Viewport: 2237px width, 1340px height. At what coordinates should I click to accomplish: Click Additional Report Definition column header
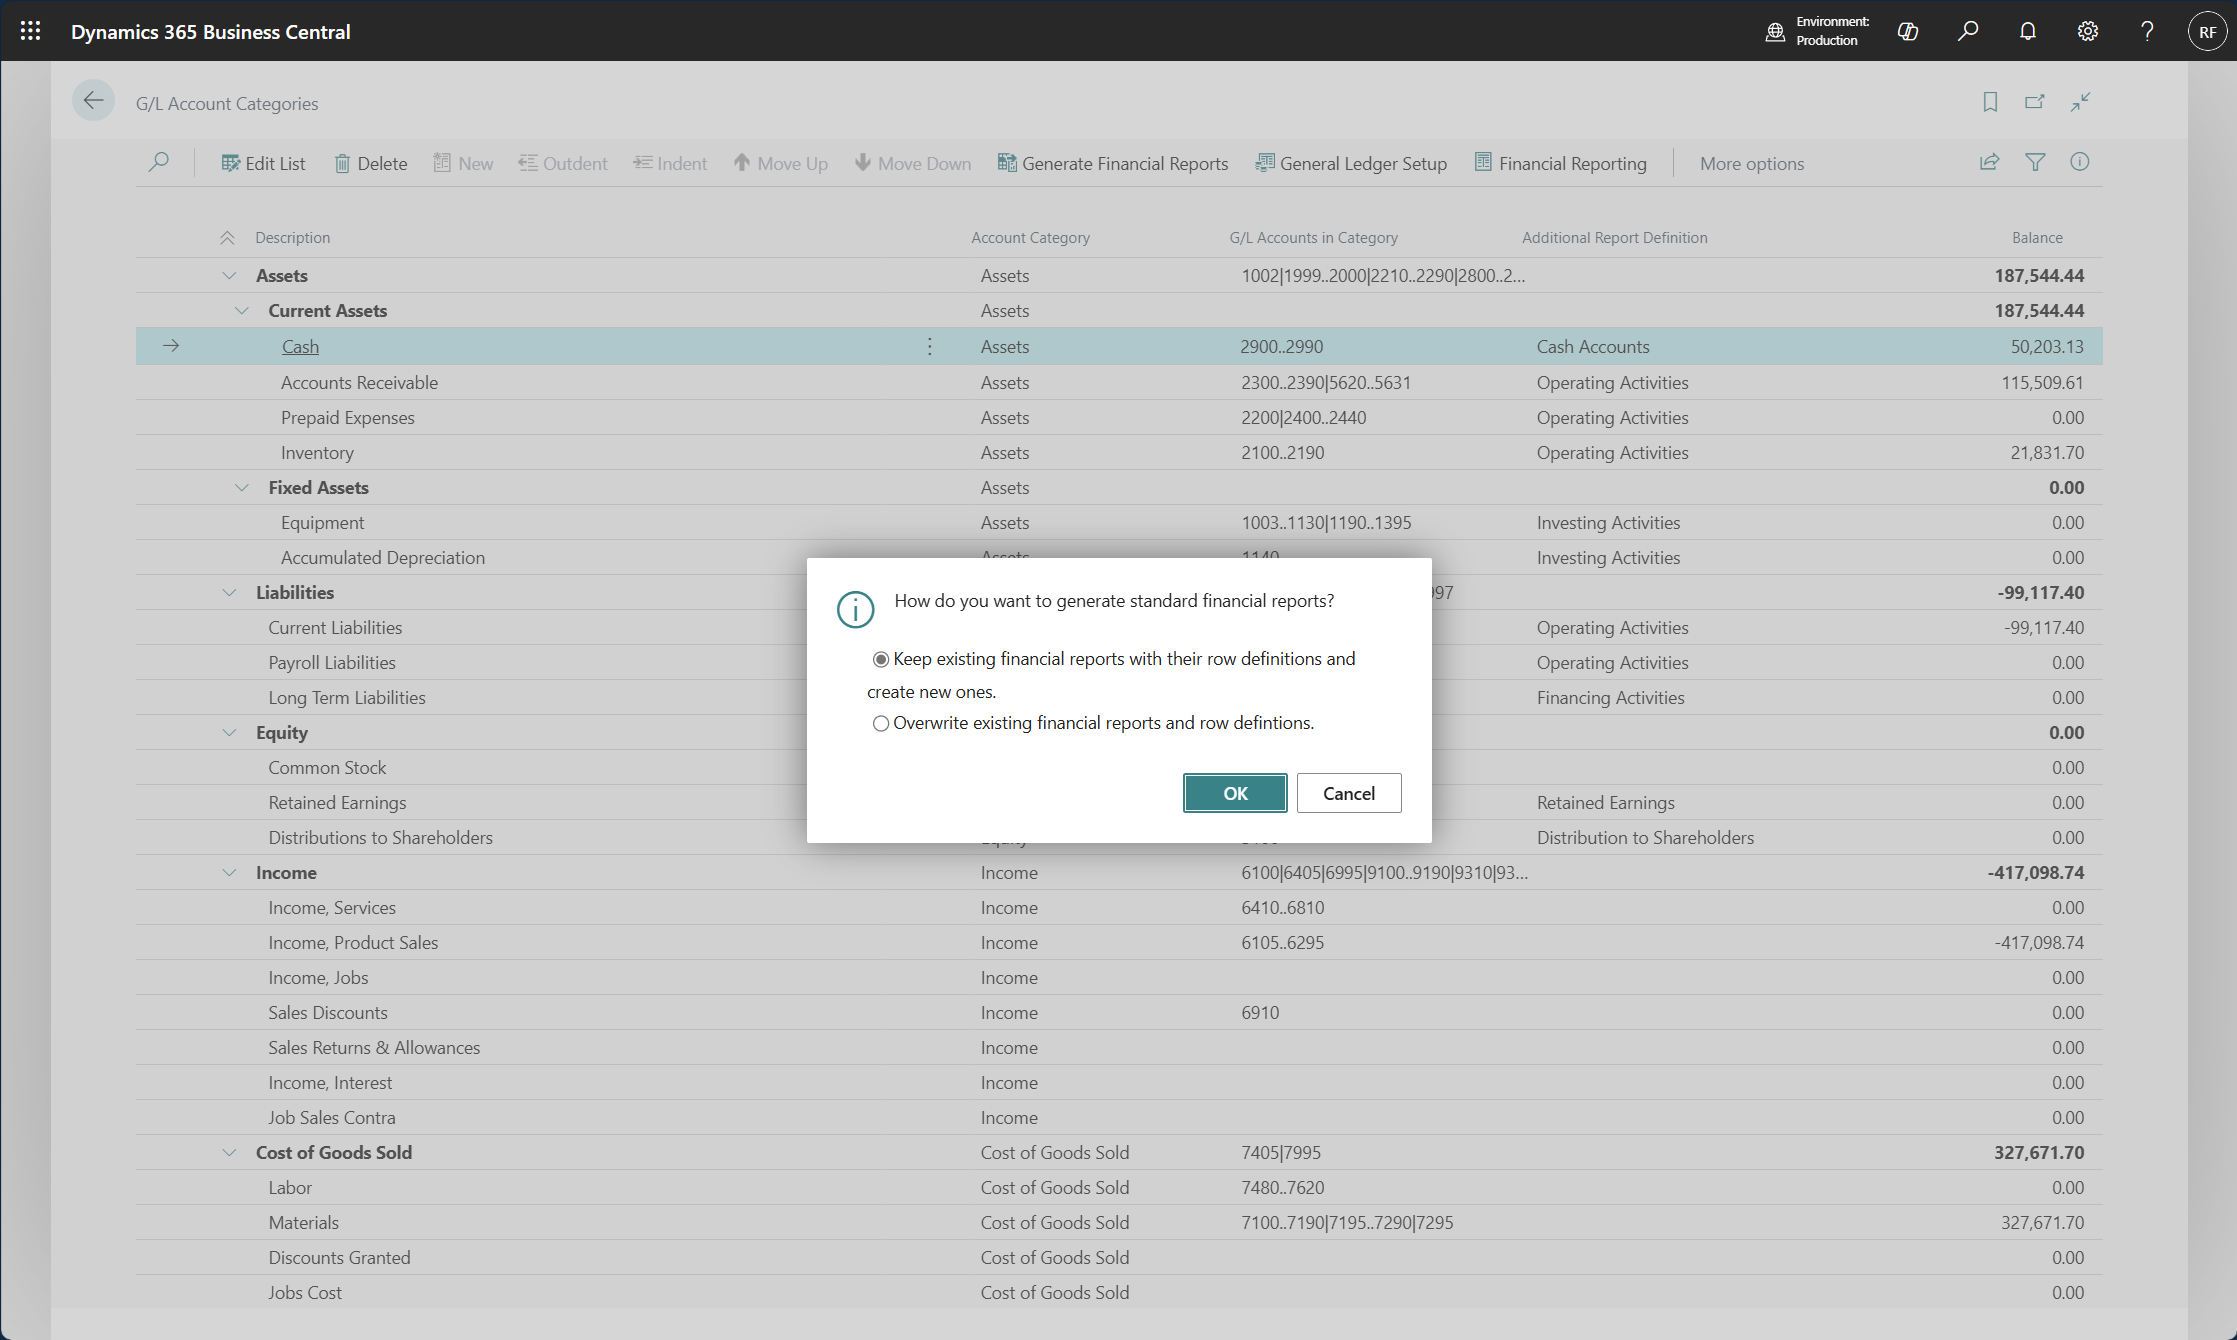(x=1614, y=238)
